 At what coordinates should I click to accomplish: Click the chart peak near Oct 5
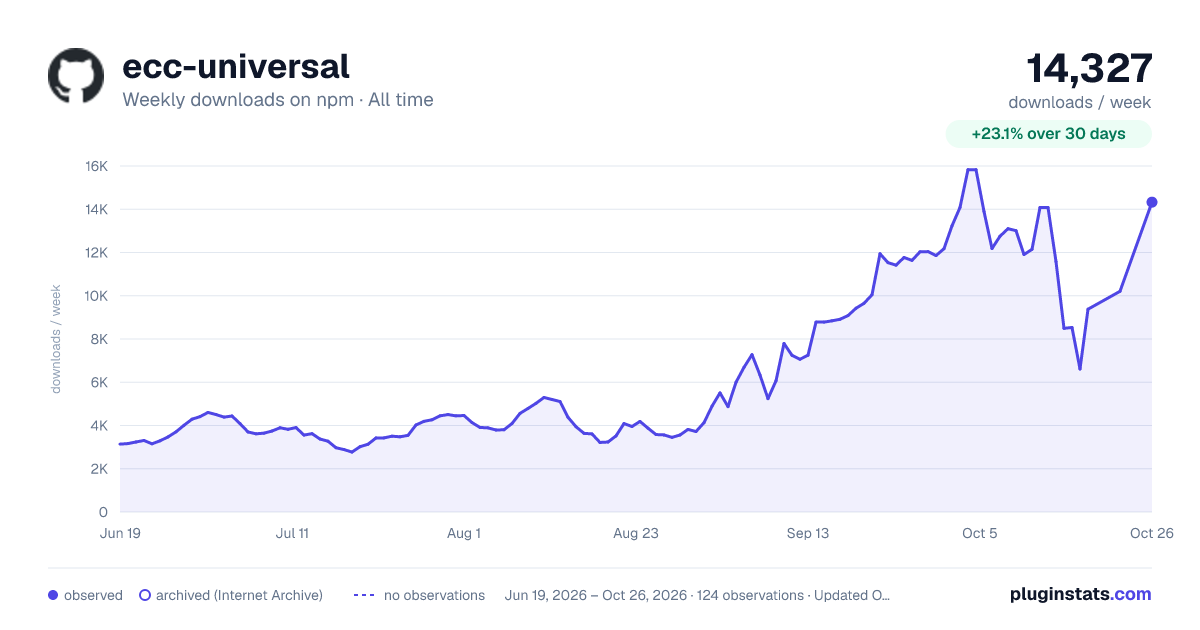pyautogui.click(x=971, y=170)
